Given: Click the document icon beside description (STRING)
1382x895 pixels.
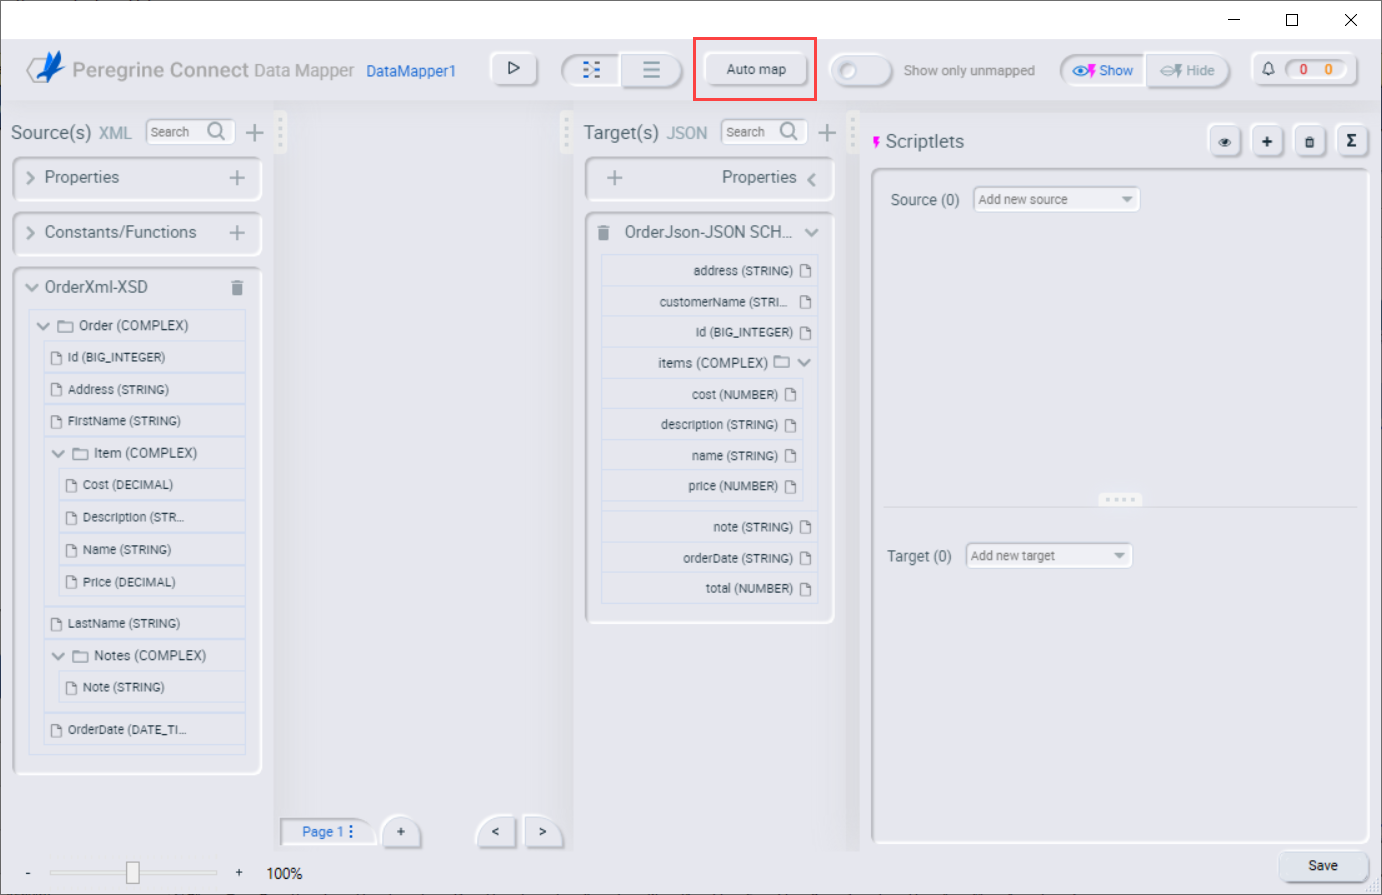Looking at the screenshot, I should tap(791, 425).
